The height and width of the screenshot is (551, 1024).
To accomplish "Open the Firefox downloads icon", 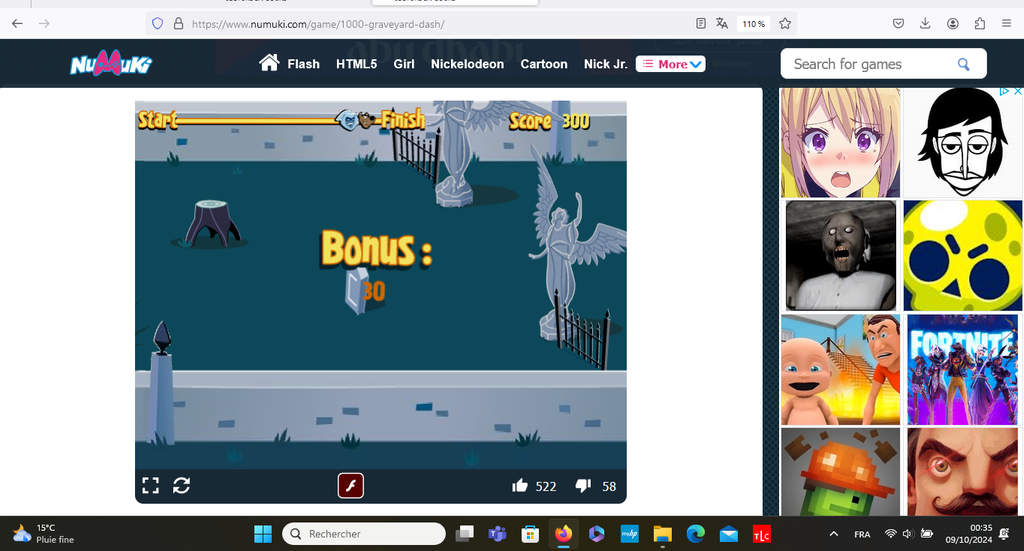I will pyautogui.click(x=925, y=23).
